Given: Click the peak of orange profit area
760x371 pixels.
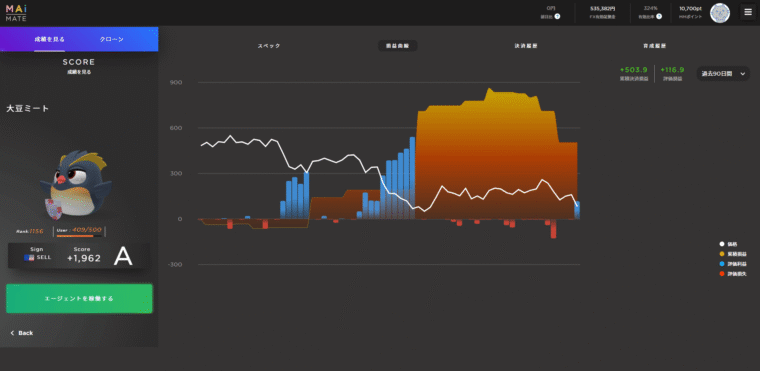Looking at the screenshot, I should (x=490, y=89).
